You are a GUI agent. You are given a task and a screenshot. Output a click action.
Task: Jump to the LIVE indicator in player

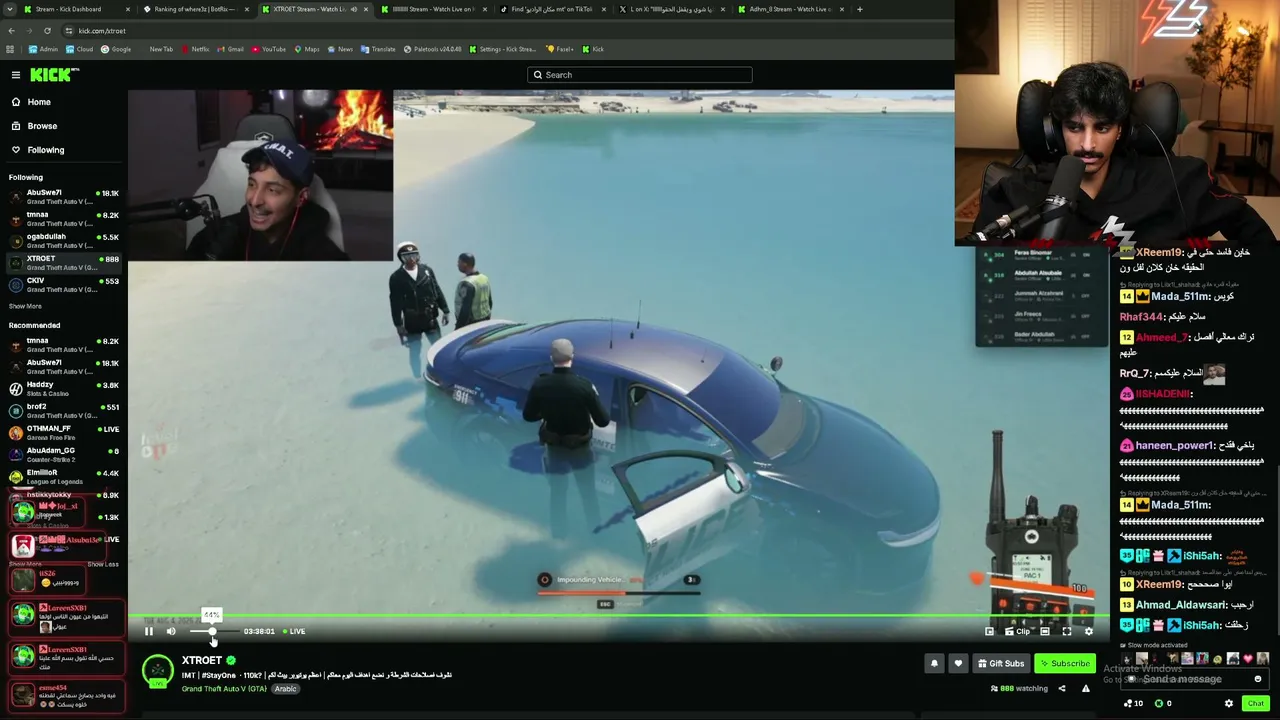pyautogui.click(x=294, y=631)
